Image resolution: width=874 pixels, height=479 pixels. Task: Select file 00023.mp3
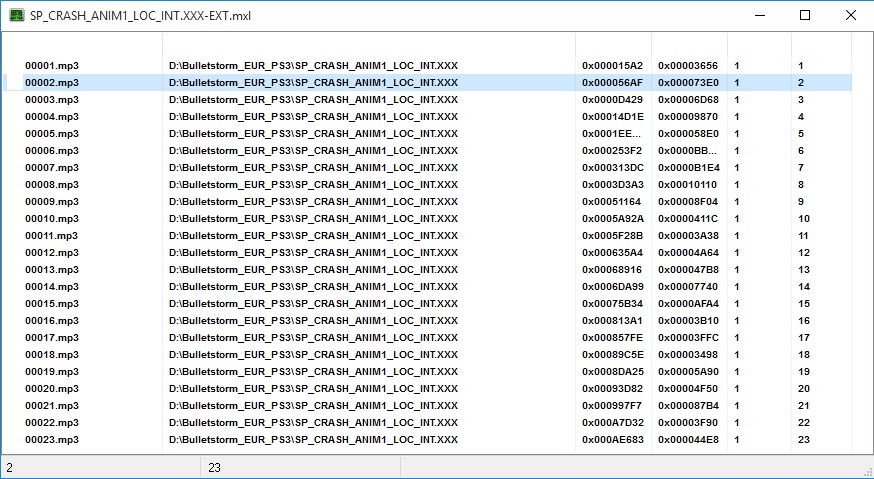tap(52, 440)
